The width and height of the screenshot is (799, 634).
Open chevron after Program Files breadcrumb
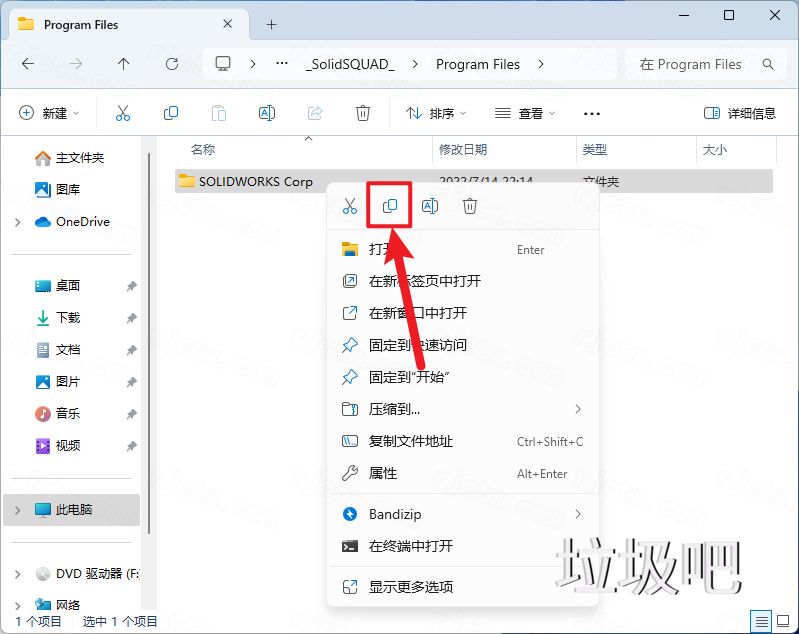click(541, 64)
